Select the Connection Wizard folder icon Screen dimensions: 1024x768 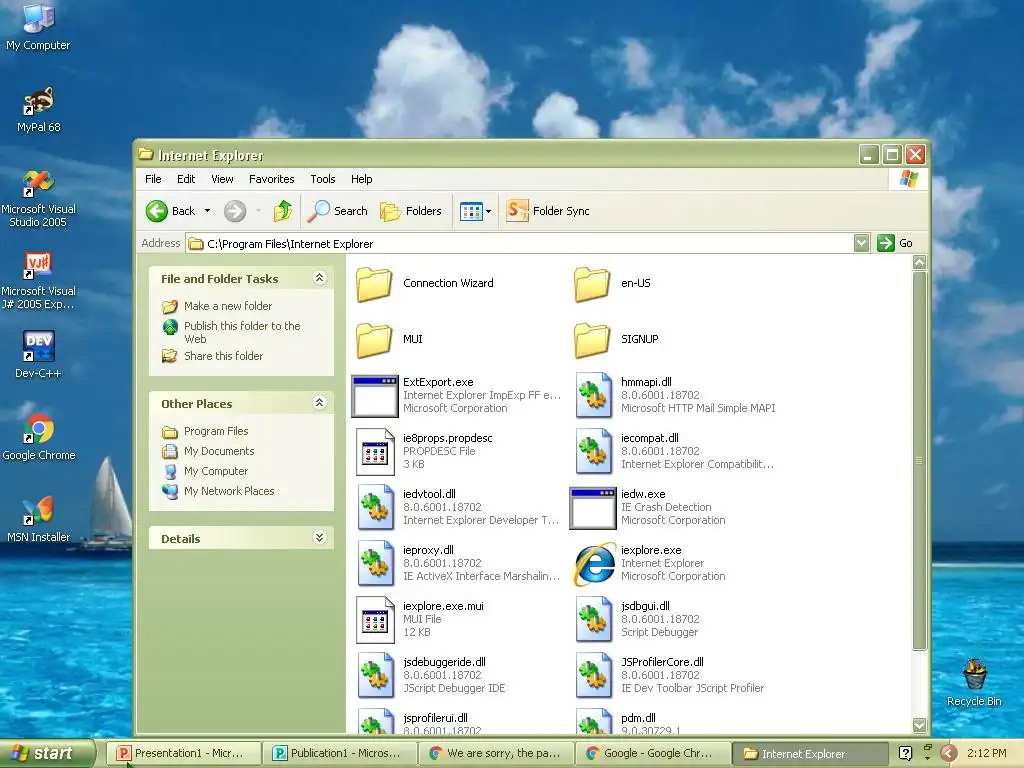click(x=374, y=283)
